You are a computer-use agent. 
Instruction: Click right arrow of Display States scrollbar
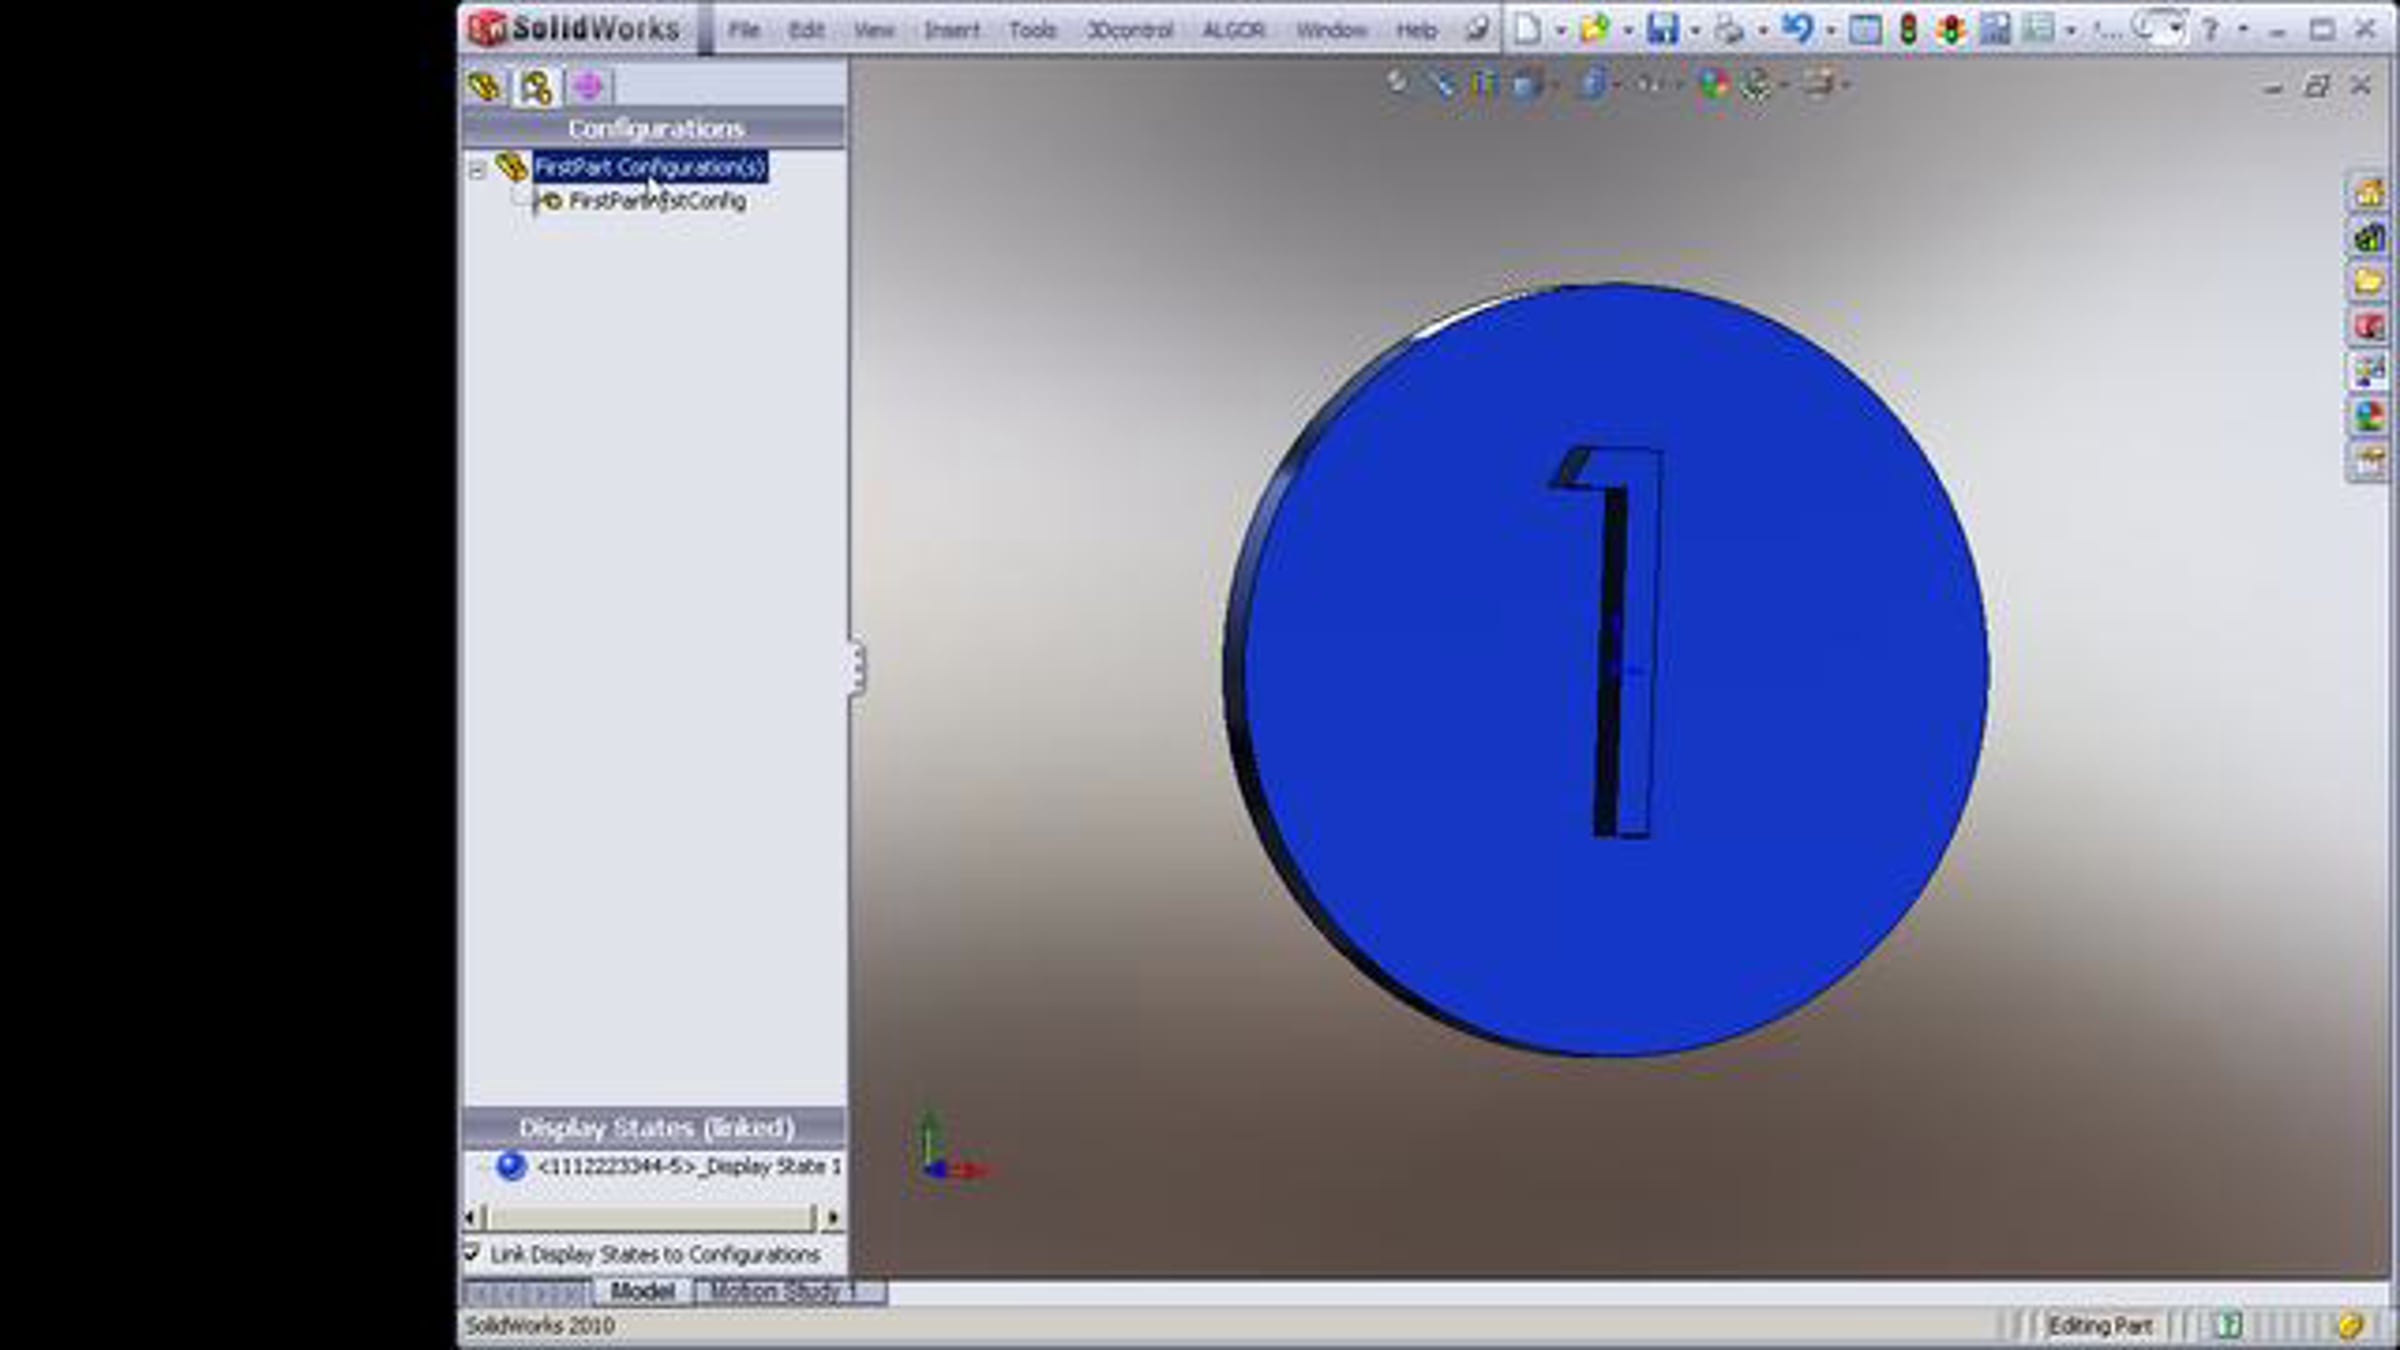point(833,1218)
